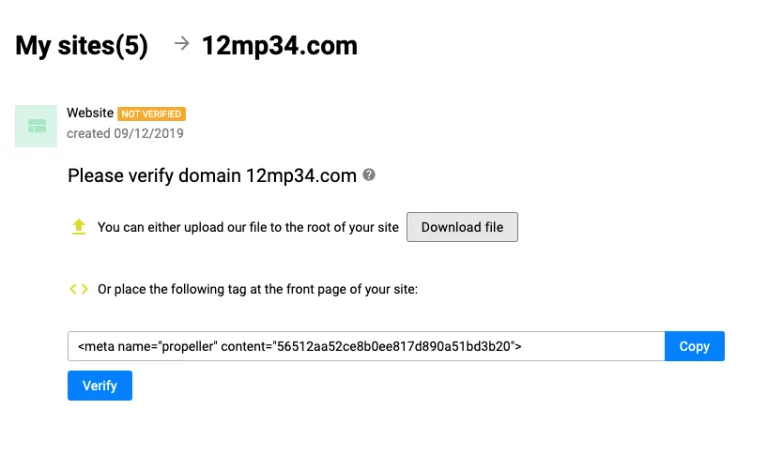
Task: Click the blue Verify button
Action: (x=100, y=385)
